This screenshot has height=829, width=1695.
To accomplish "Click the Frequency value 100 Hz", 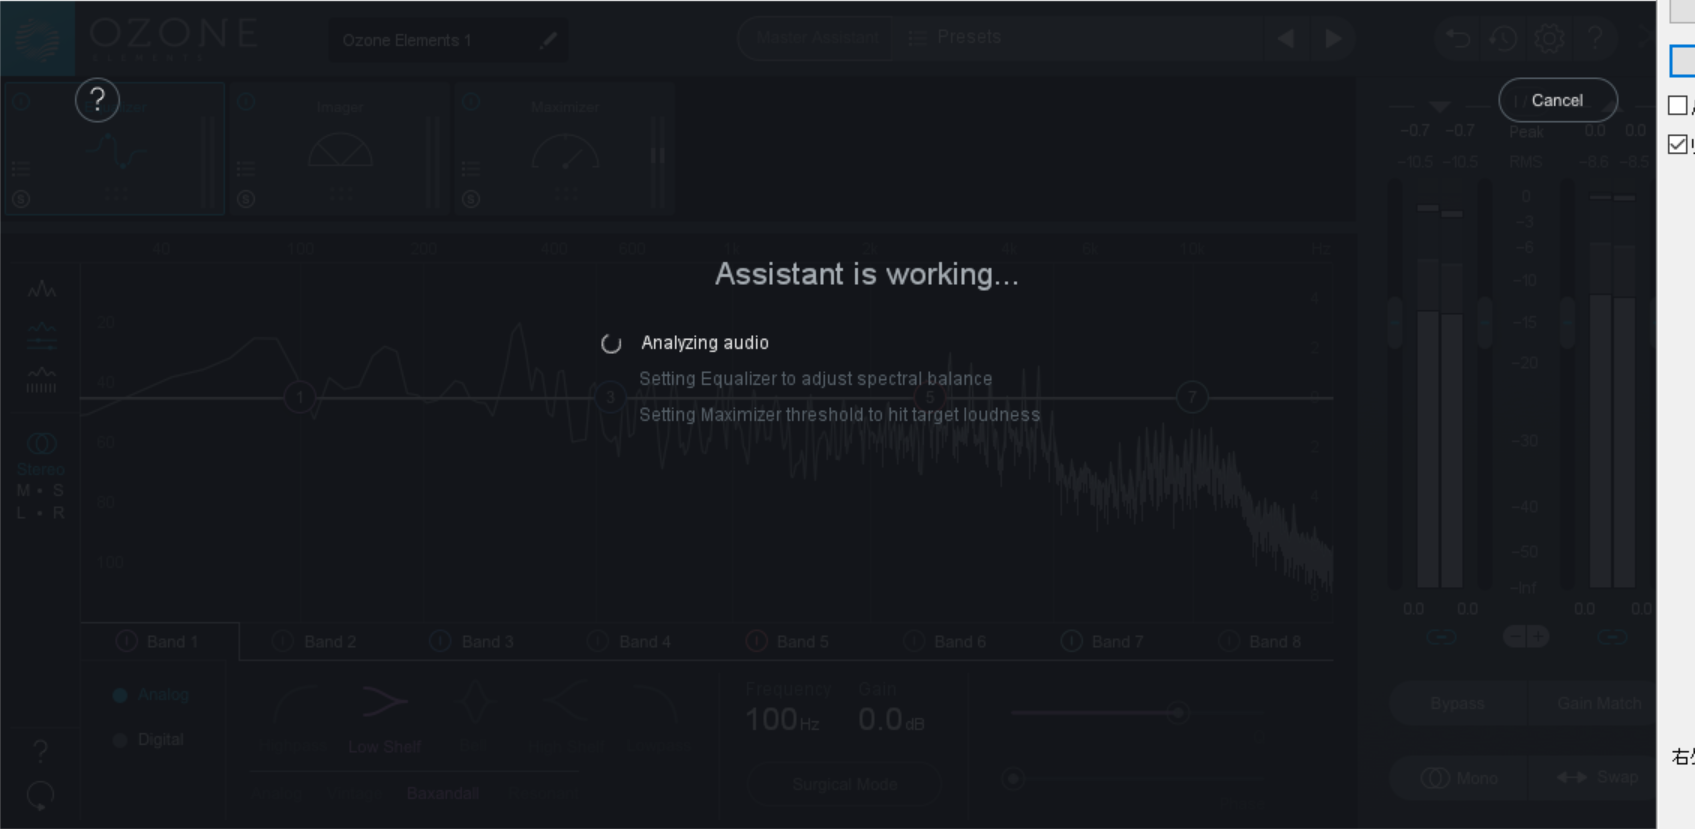I will [x=782, y=719].
